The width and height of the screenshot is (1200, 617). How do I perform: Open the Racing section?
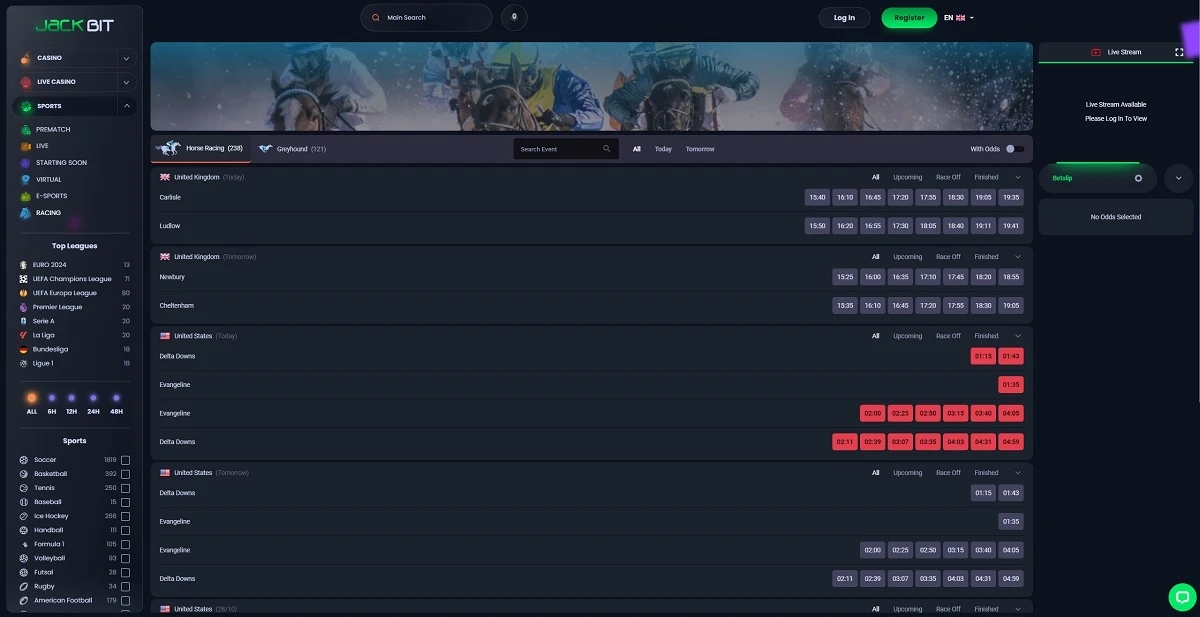tap(48, 213)
